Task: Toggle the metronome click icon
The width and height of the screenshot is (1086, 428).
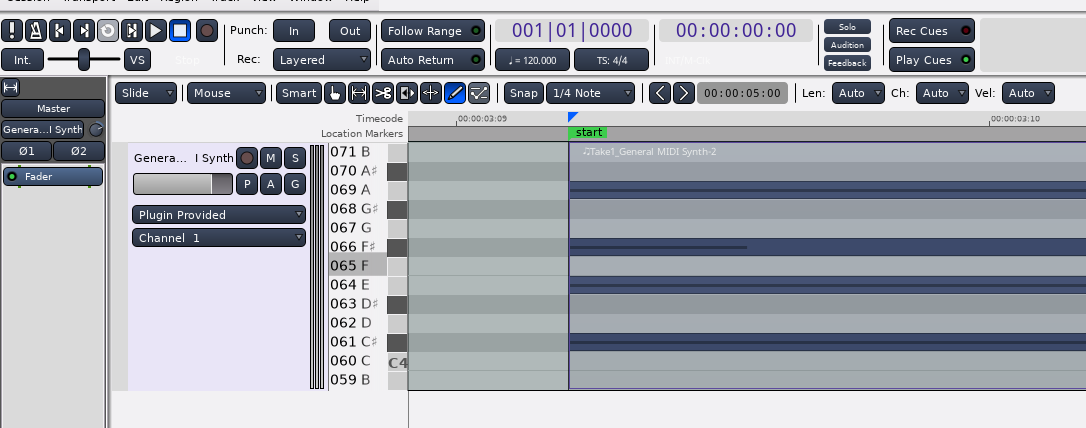Action: (x=35, y=31)
